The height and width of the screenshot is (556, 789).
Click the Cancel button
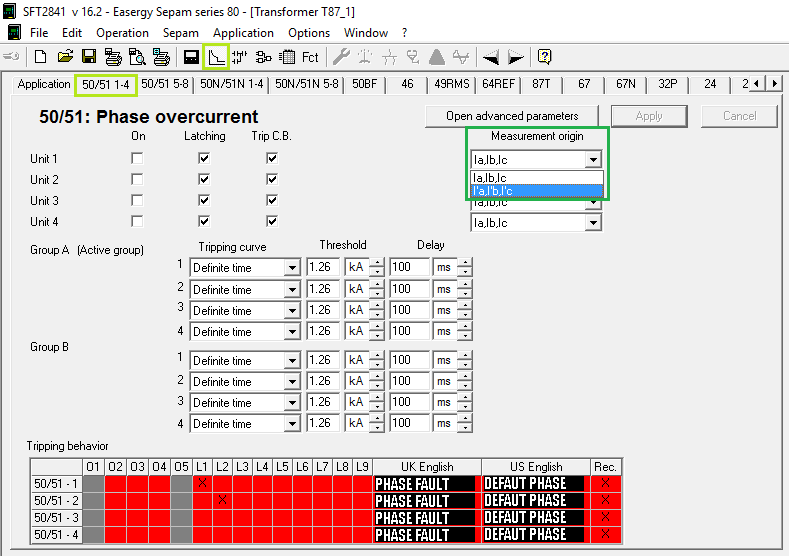click(x=739, y=116)
